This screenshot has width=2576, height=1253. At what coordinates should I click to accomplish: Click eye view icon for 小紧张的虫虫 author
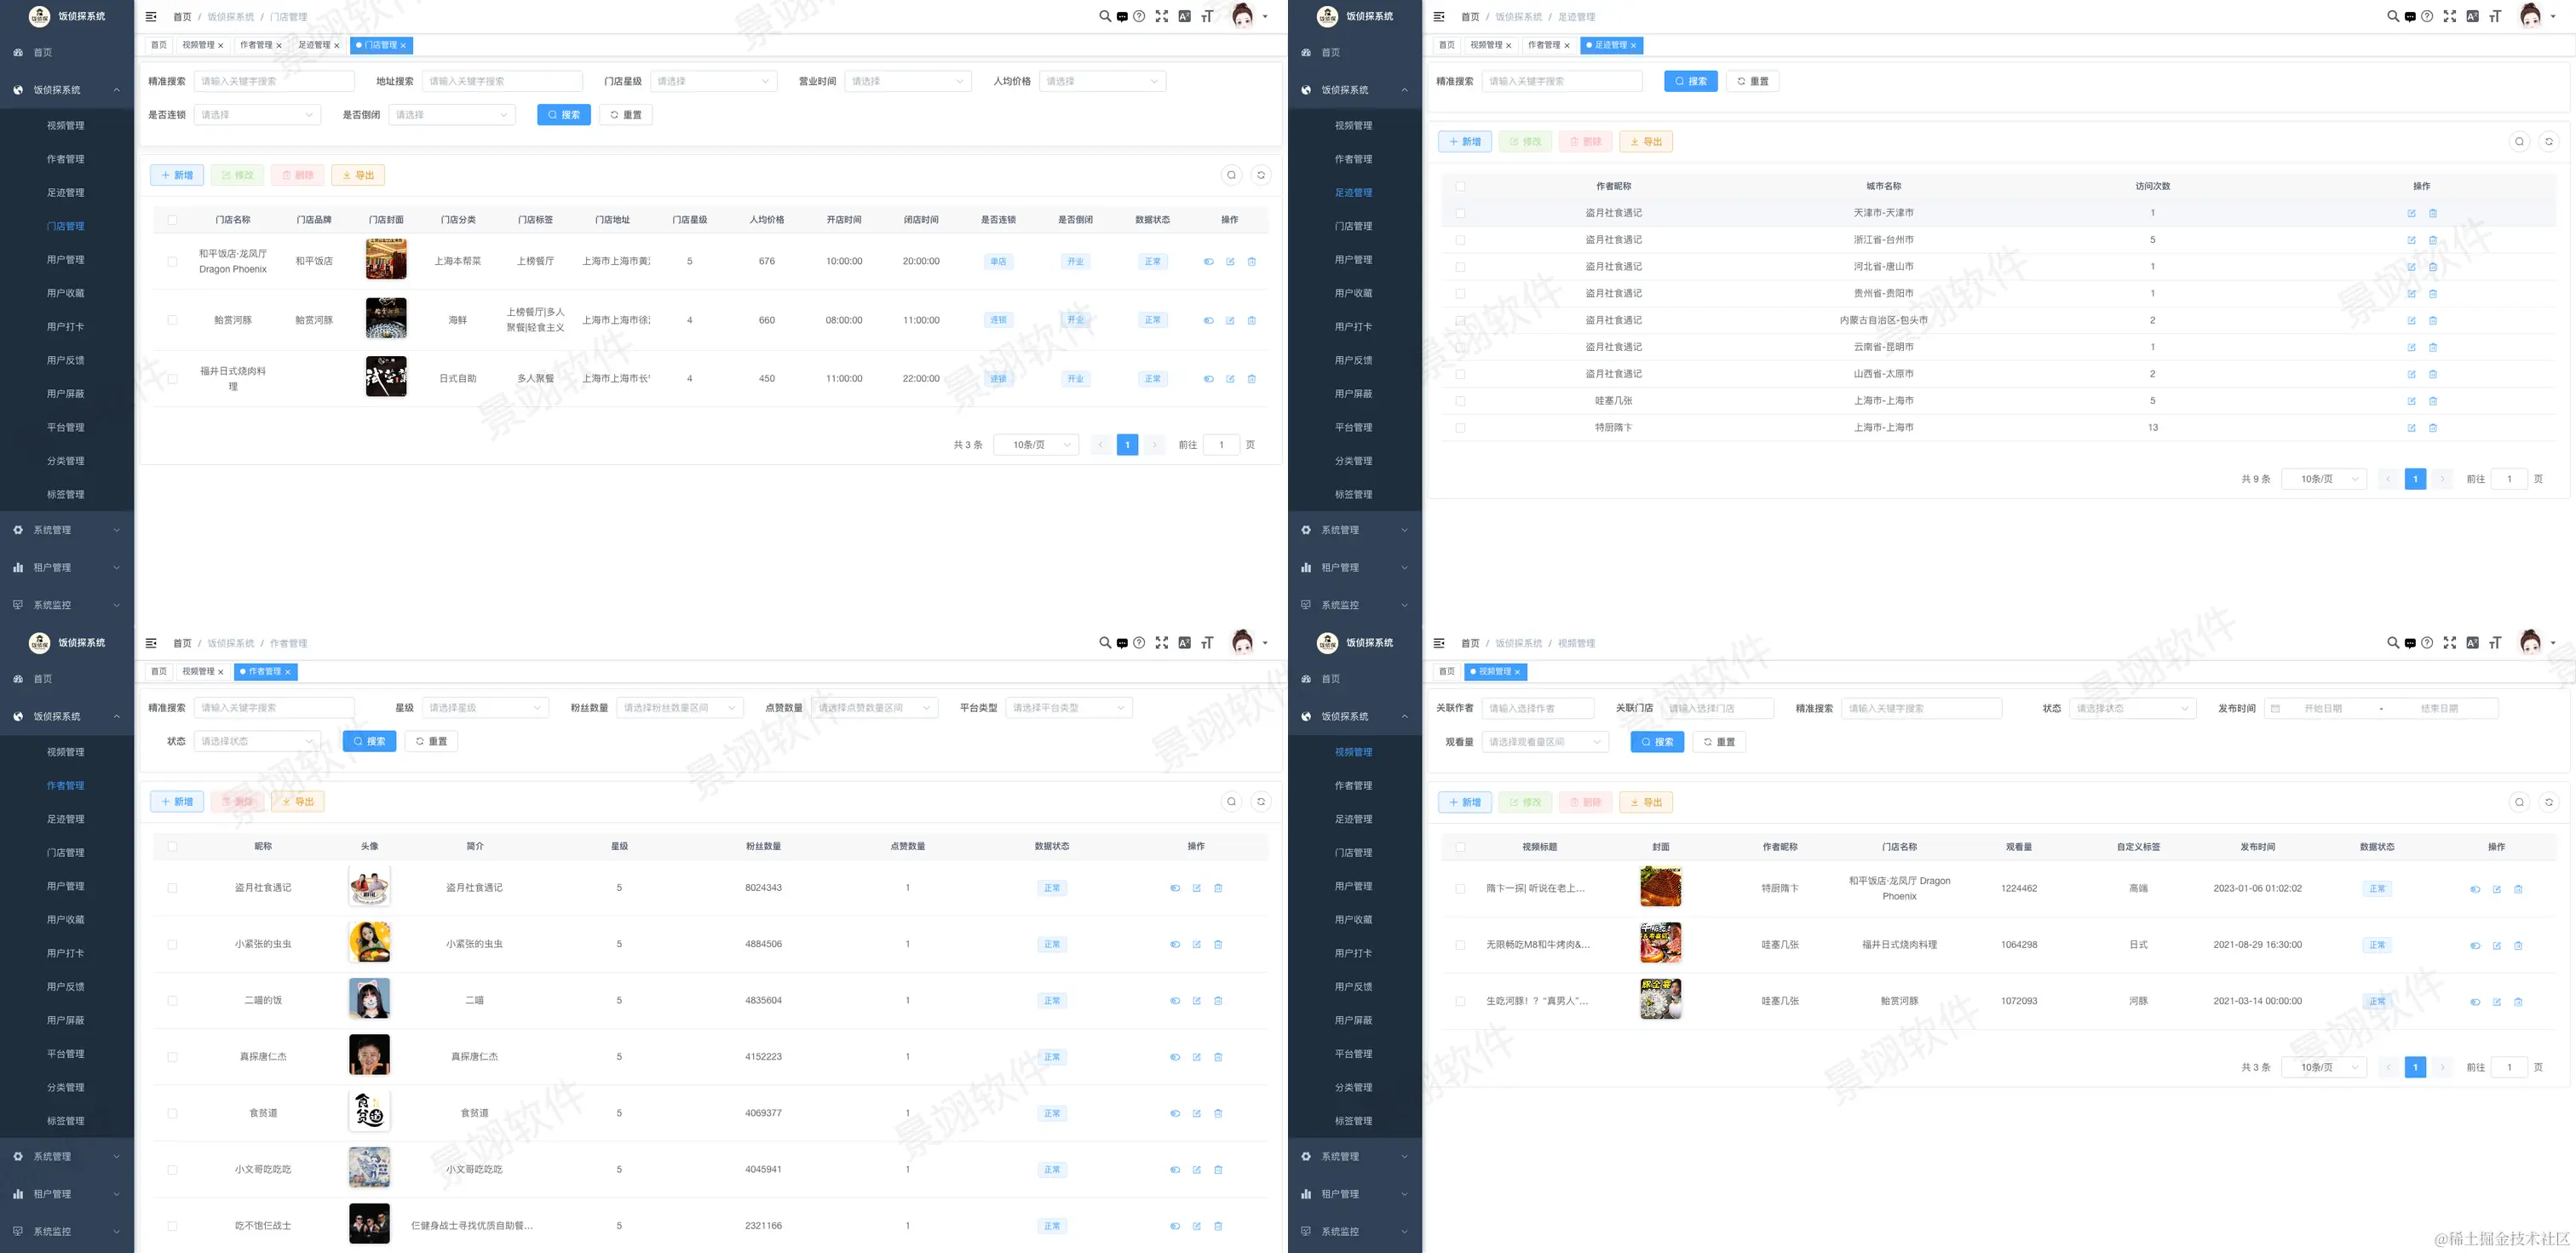click(1175, 944)
